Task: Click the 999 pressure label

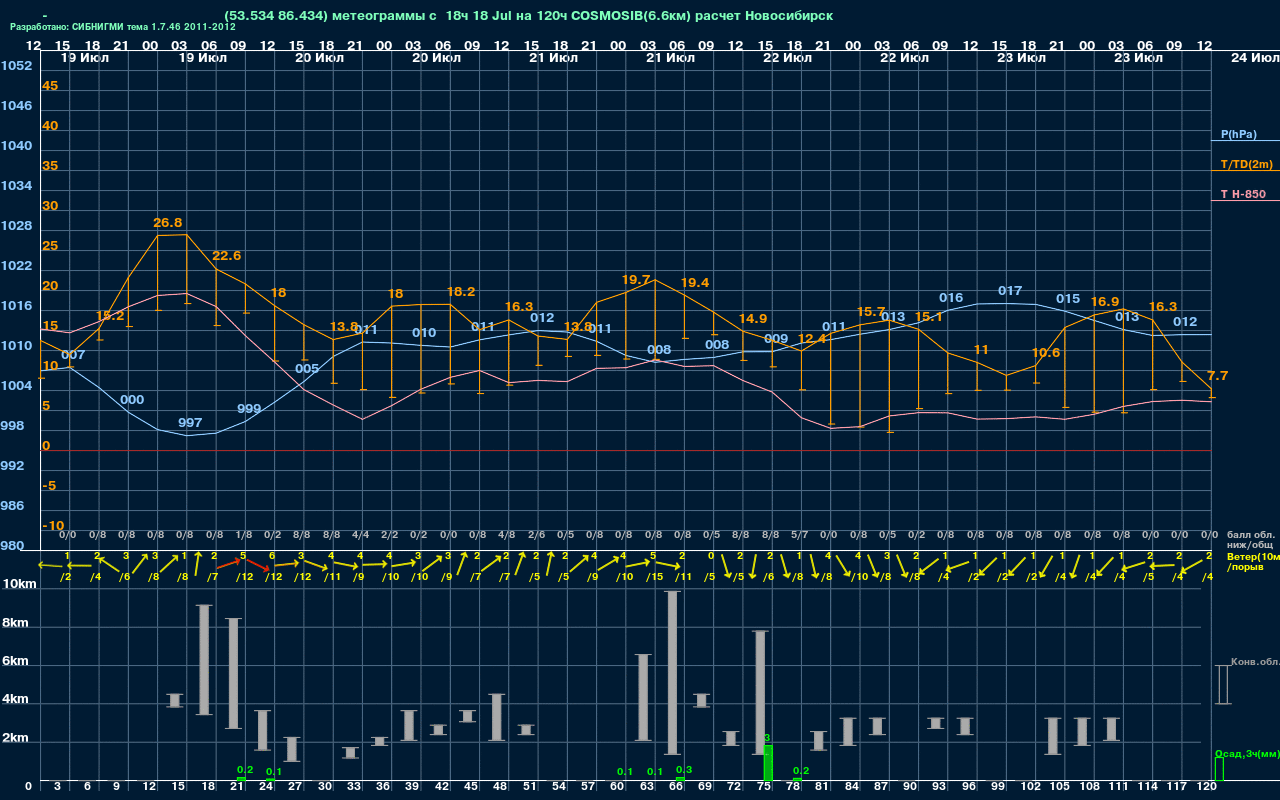Action: click(249, 409)
